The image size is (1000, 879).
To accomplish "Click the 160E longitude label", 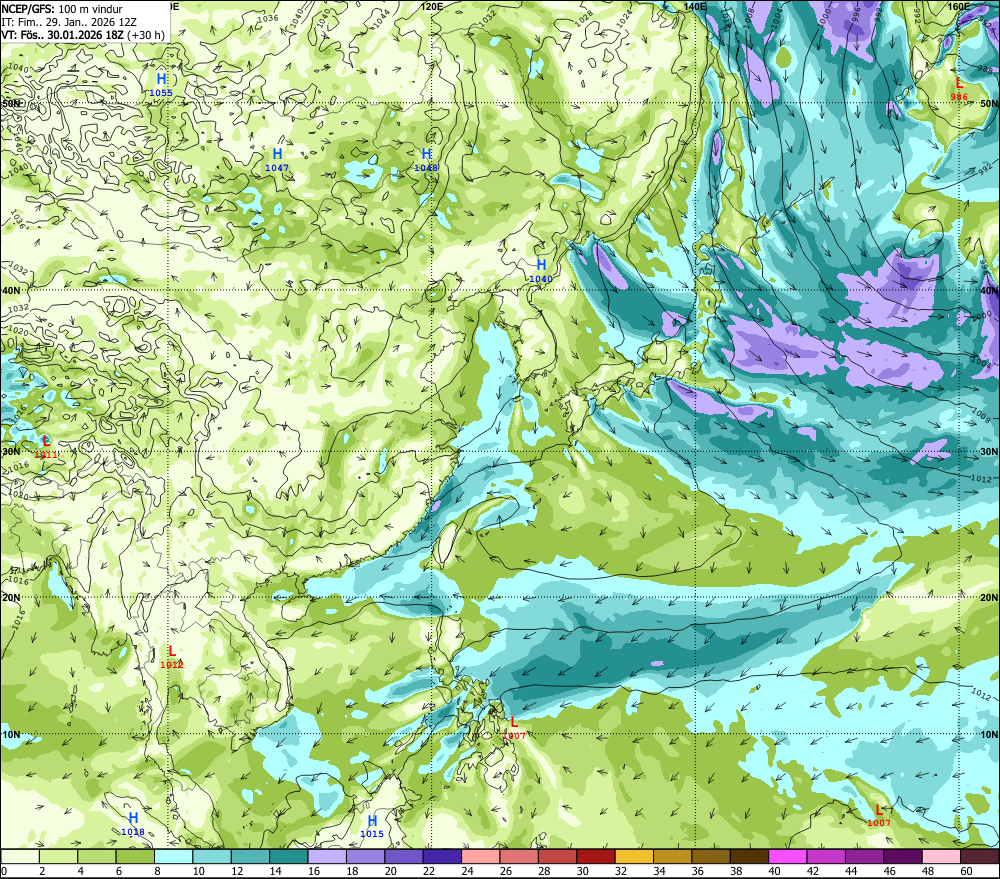I will pyautogui.click(x=959, y=6).
